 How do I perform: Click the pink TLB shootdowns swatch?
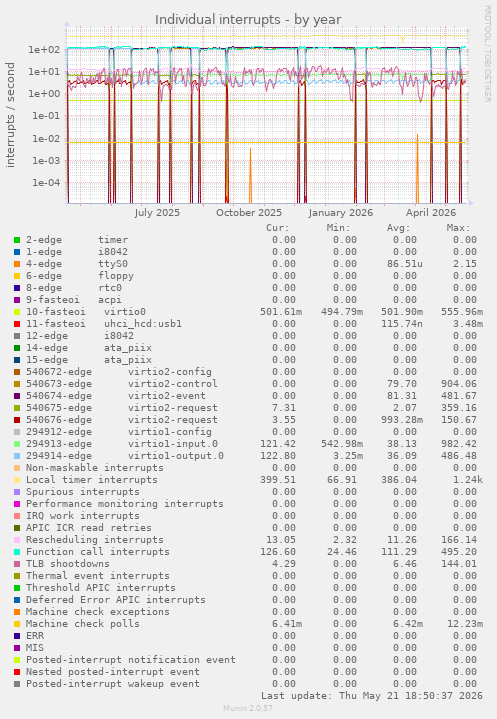17,564
